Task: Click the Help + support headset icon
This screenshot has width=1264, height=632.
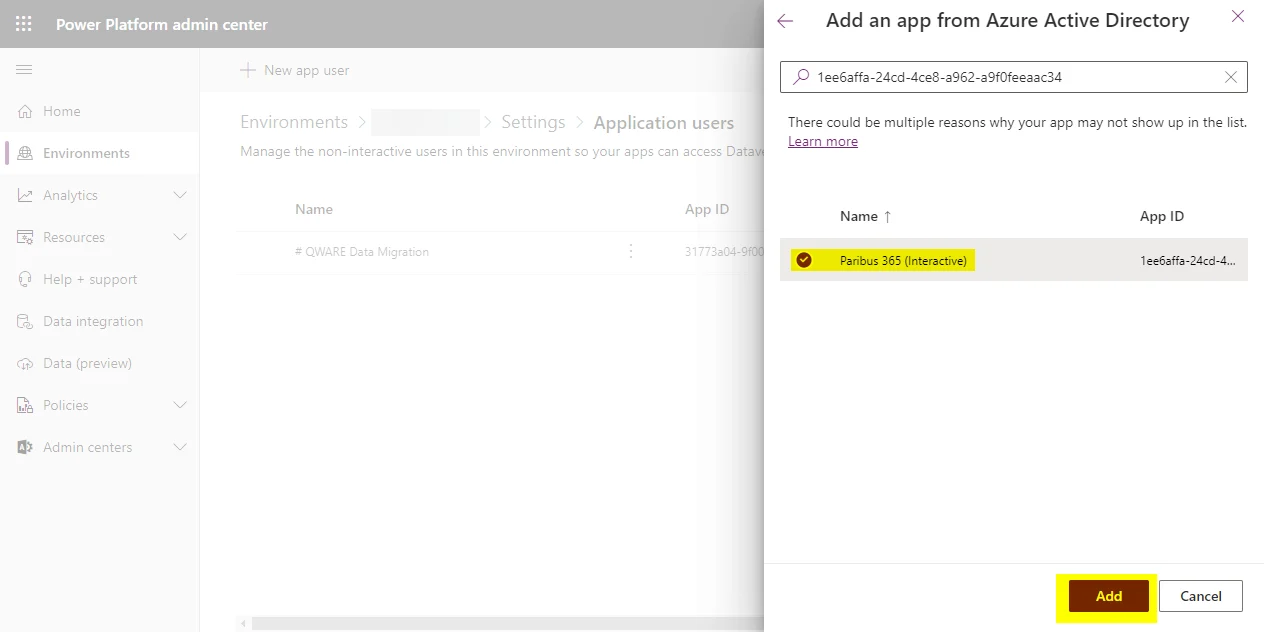Action: [x=25, y=279]
